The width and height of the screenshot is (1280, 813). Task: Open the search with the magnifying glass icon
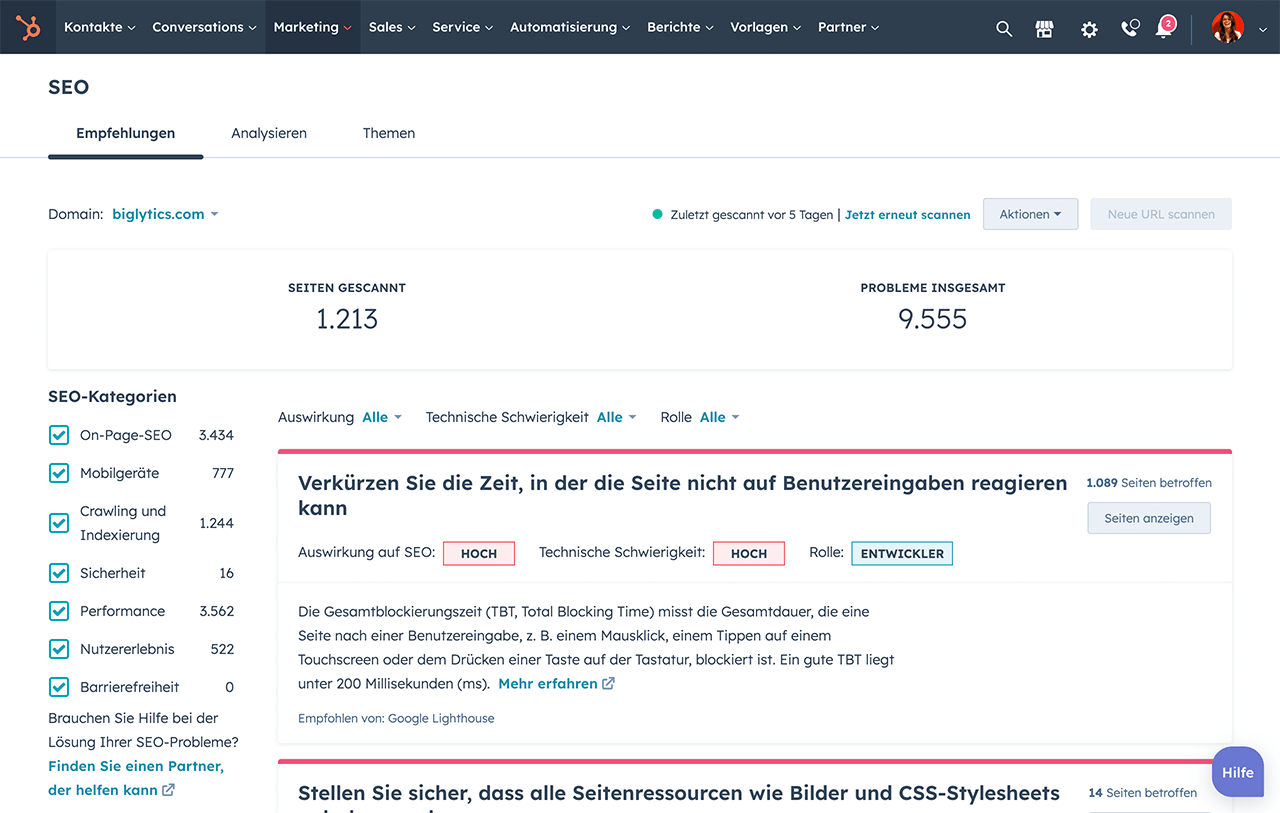pos(1004,28)
